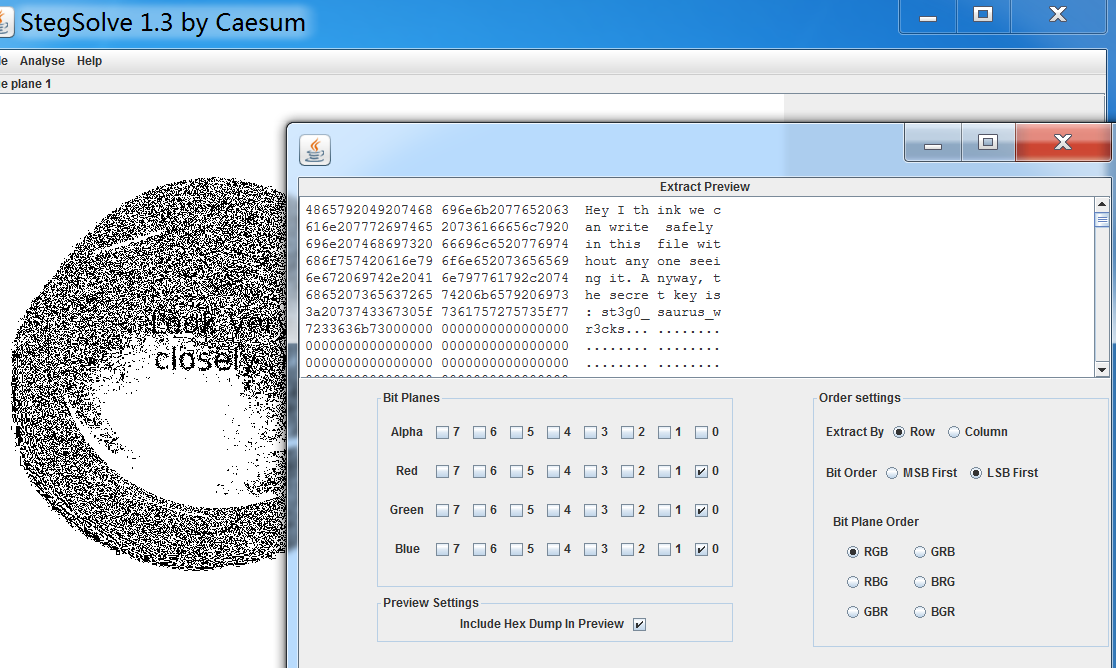Check Alpha bit plane 7
Viewport: 1116px width, 668px height.
tap(443, 433)
